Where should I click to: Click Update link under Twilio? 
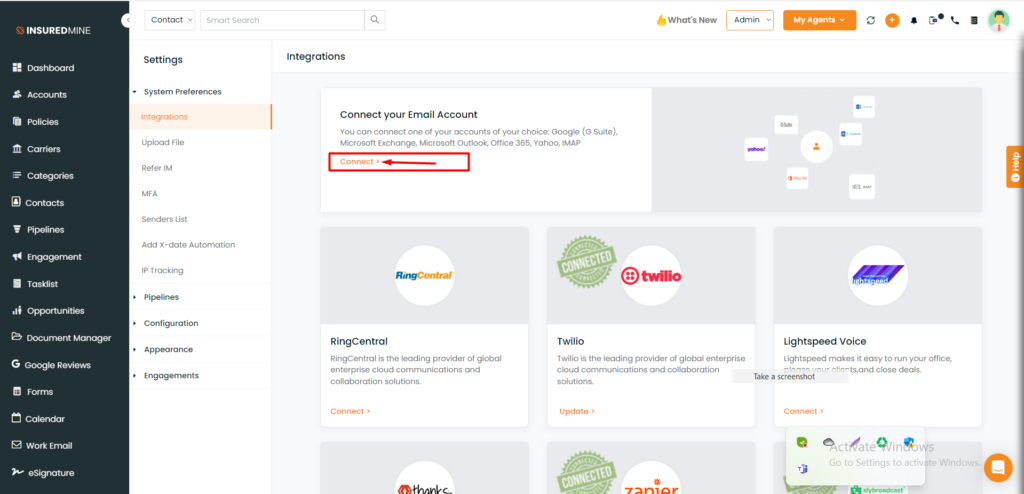click(577, 411)
